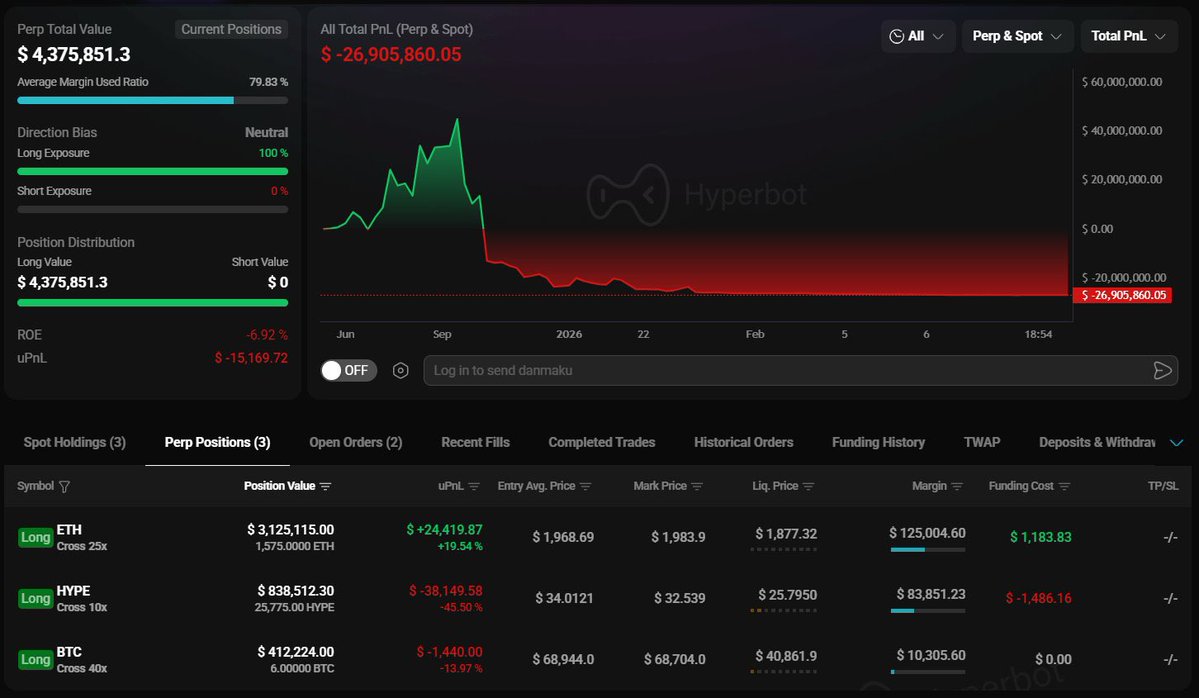Image resolution: width=1199 pixels, height=698 pixels.
Task: Click sort icon beside Entry Avg. Price
Action: 586,487
